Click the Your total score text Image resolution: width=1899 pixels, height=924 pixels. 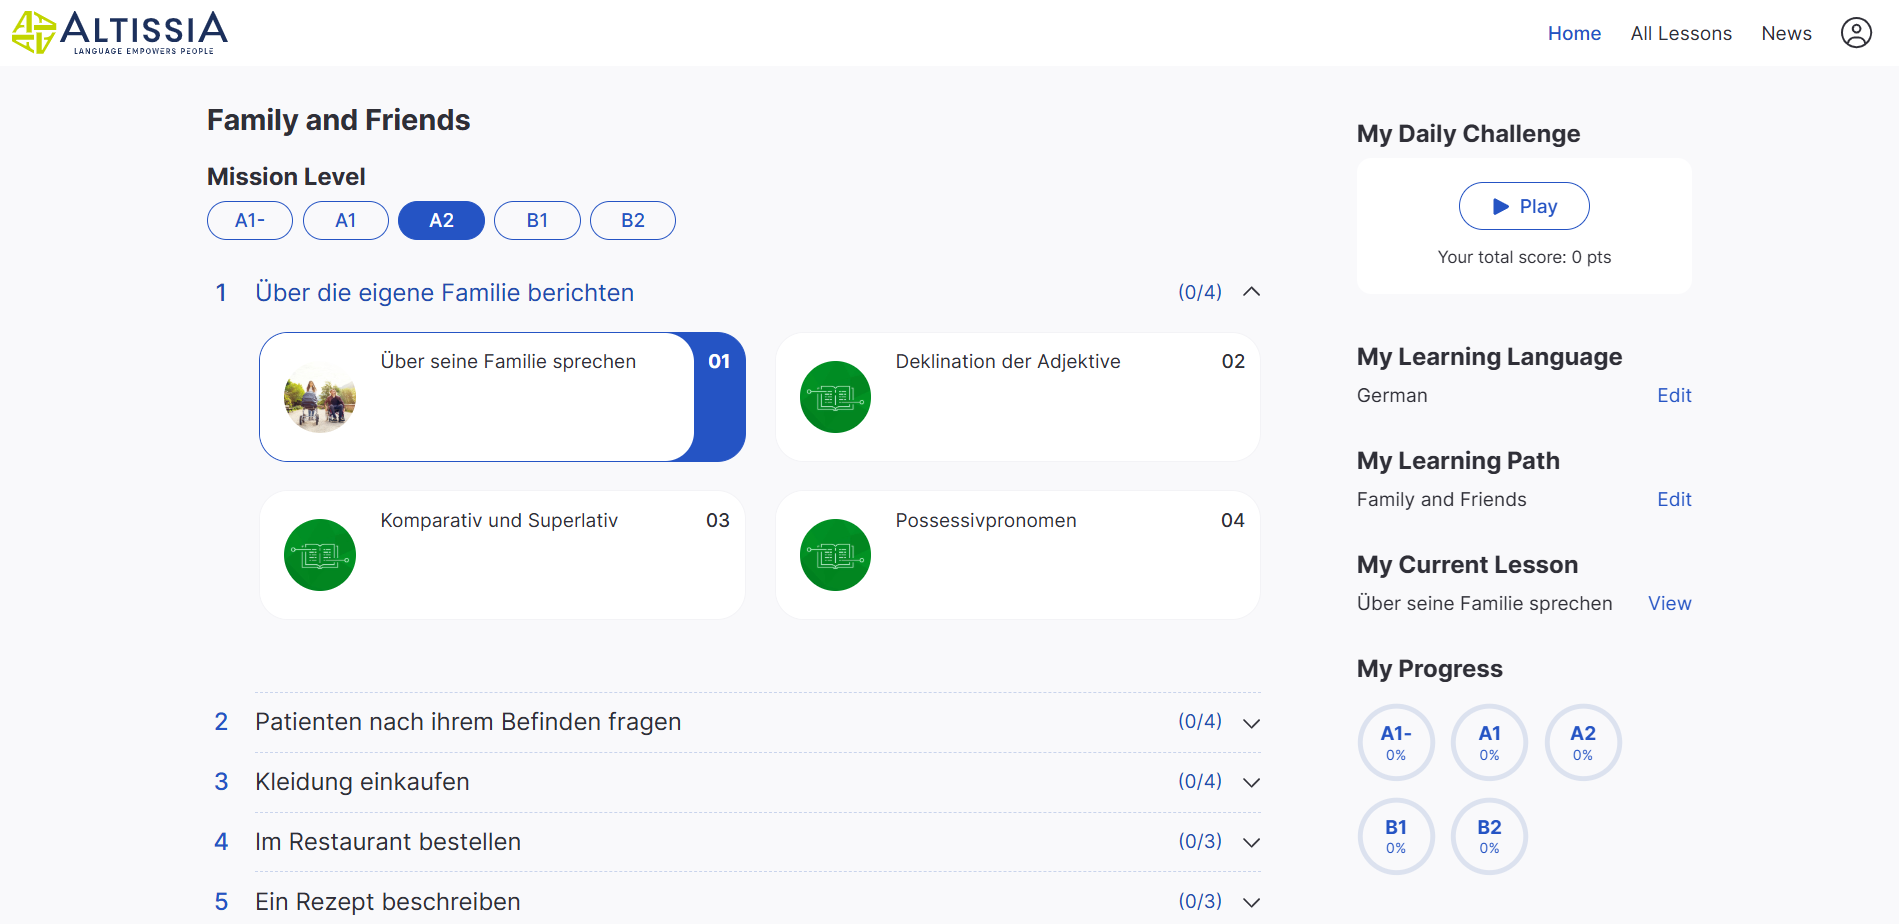(1524, 257)
